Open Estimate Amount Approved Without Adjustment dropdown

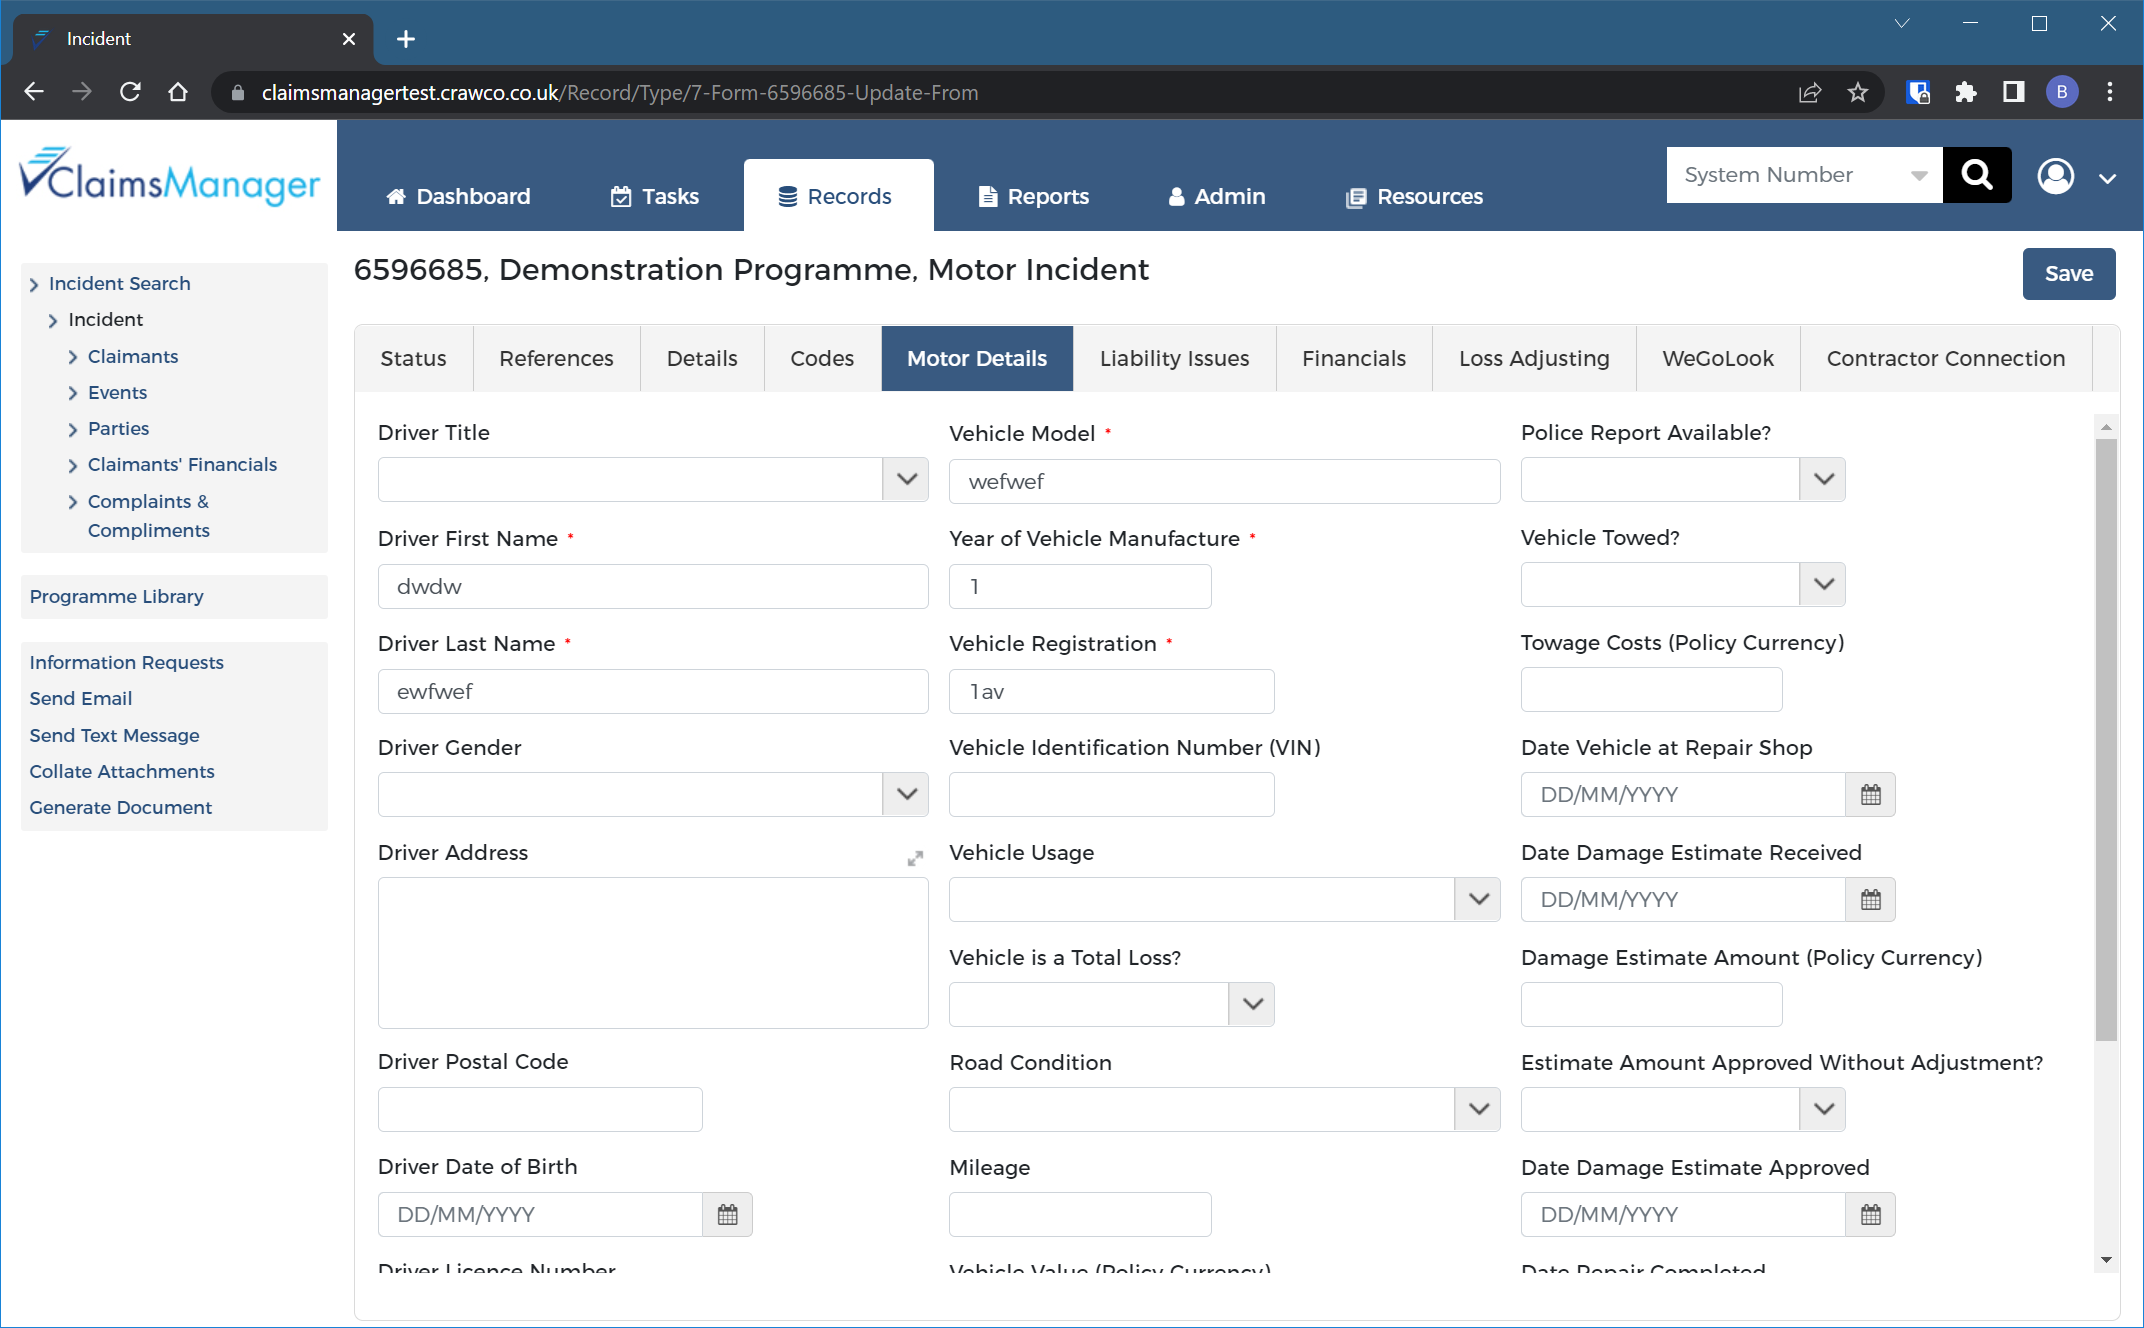[x=1823, y=1109]
